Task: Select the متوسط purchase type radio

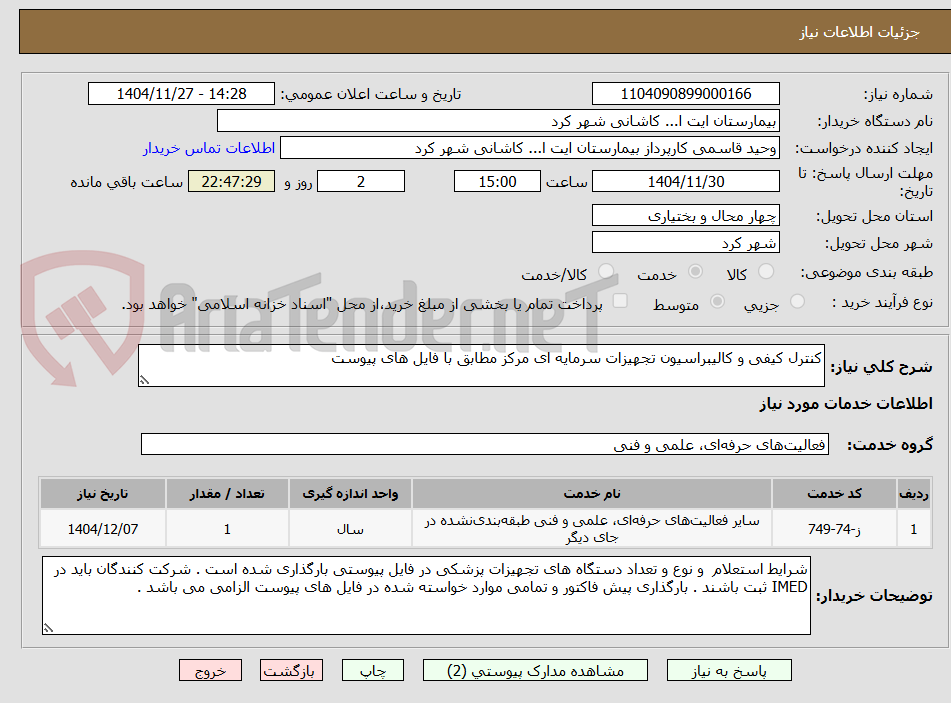Action: [x=717, y=301]
